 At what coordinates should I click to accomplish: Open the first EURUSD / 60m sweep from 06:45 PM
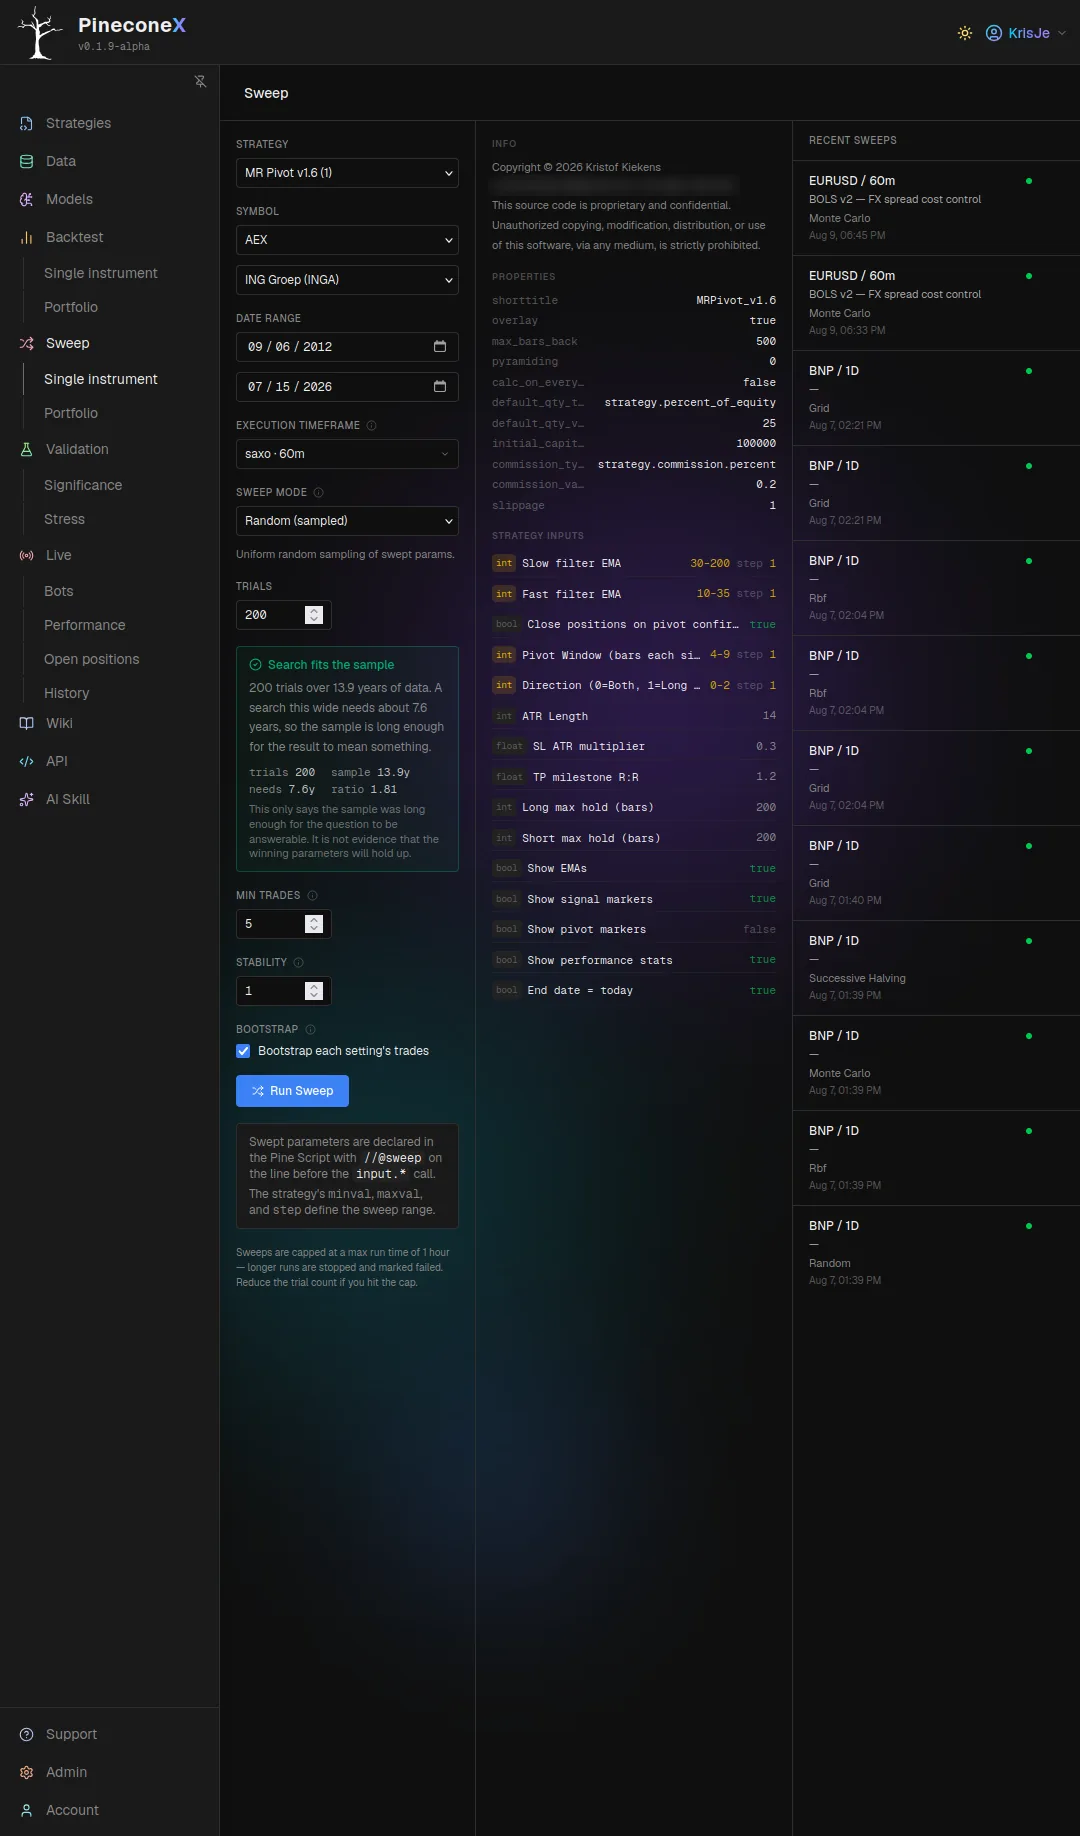(936, 208)
